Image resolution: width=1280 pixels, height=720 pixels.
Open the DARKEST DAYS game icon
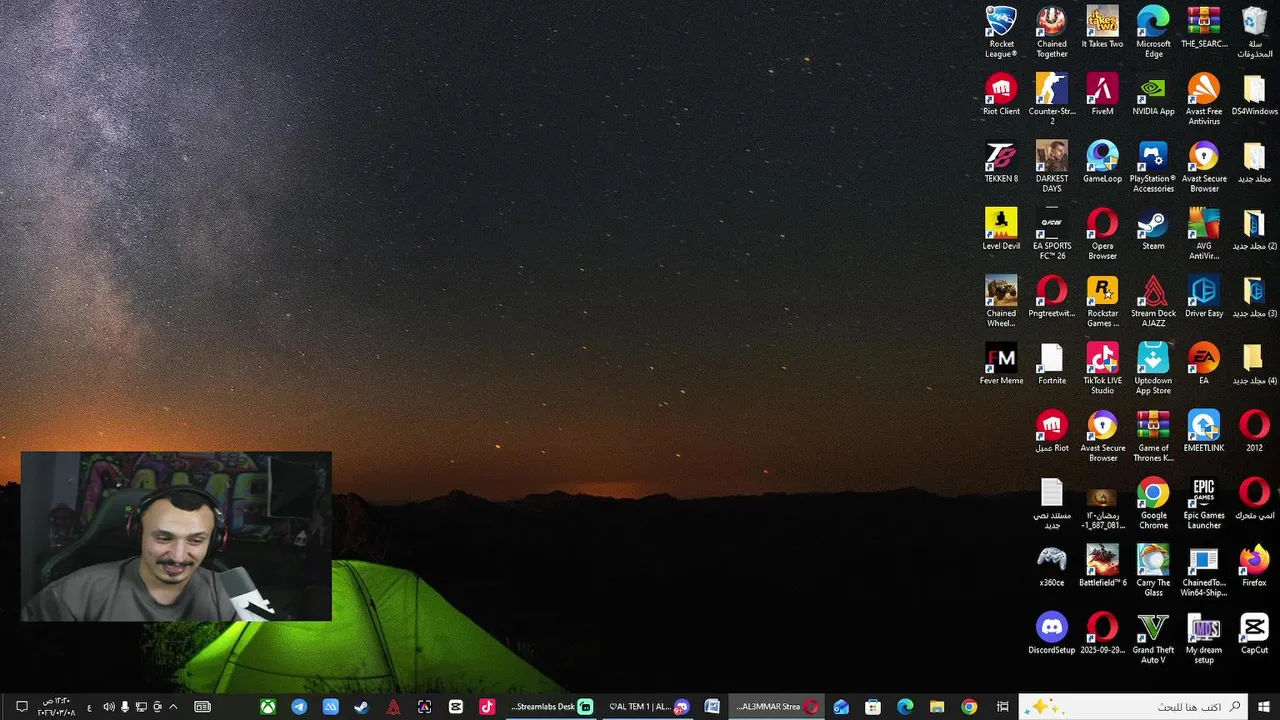point(1052,166)
